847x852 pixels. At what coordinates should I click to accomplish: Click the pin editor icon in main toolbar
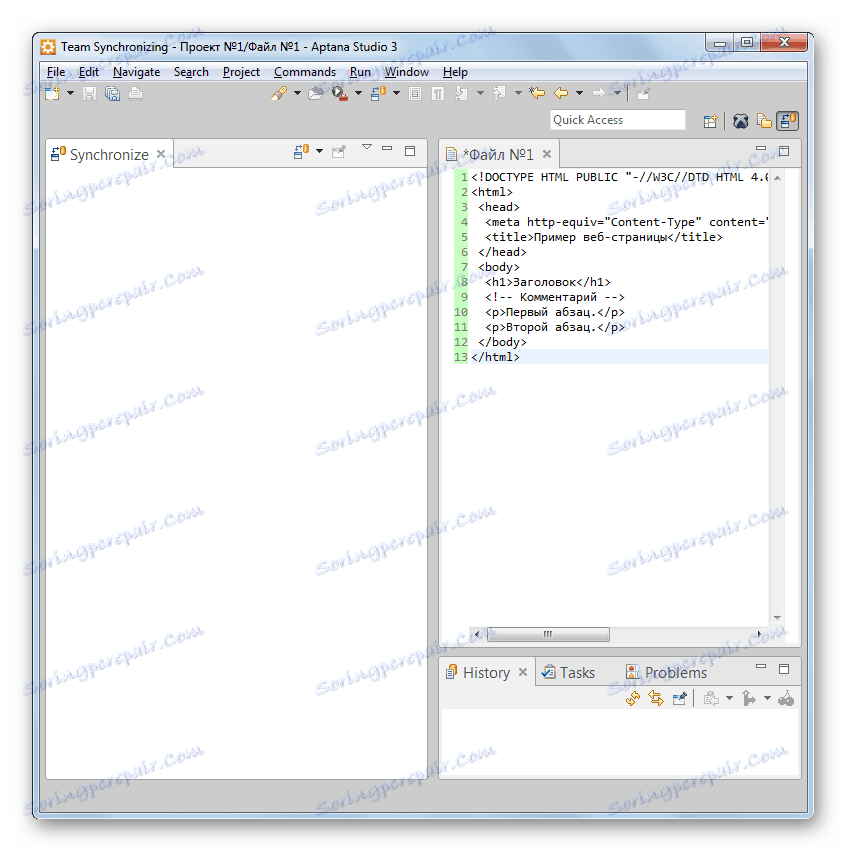pyautogui.click(x=643, y=94)
